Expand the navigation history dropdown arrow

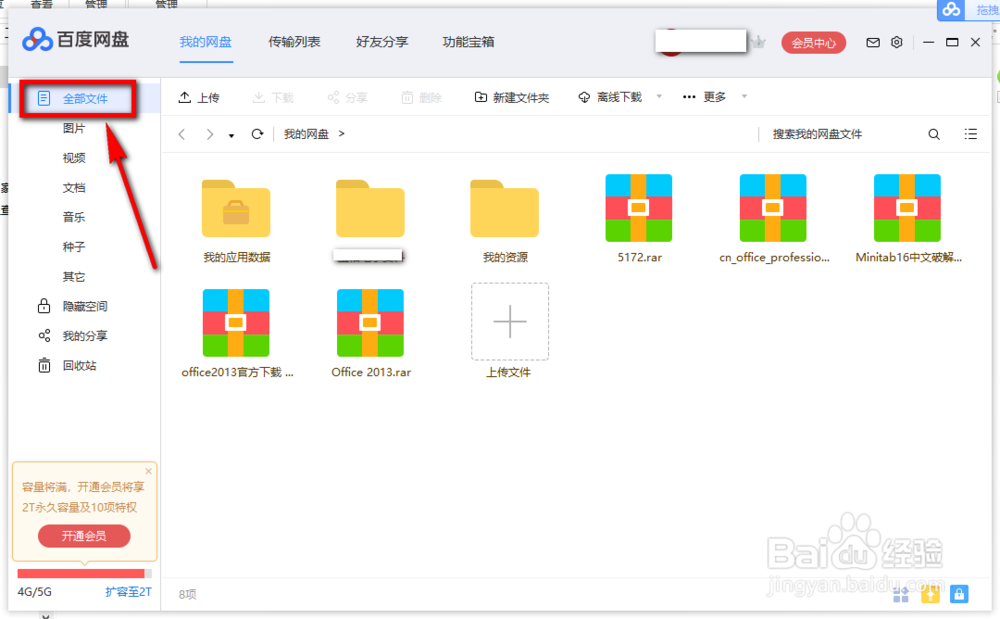[x=233, y=134]
